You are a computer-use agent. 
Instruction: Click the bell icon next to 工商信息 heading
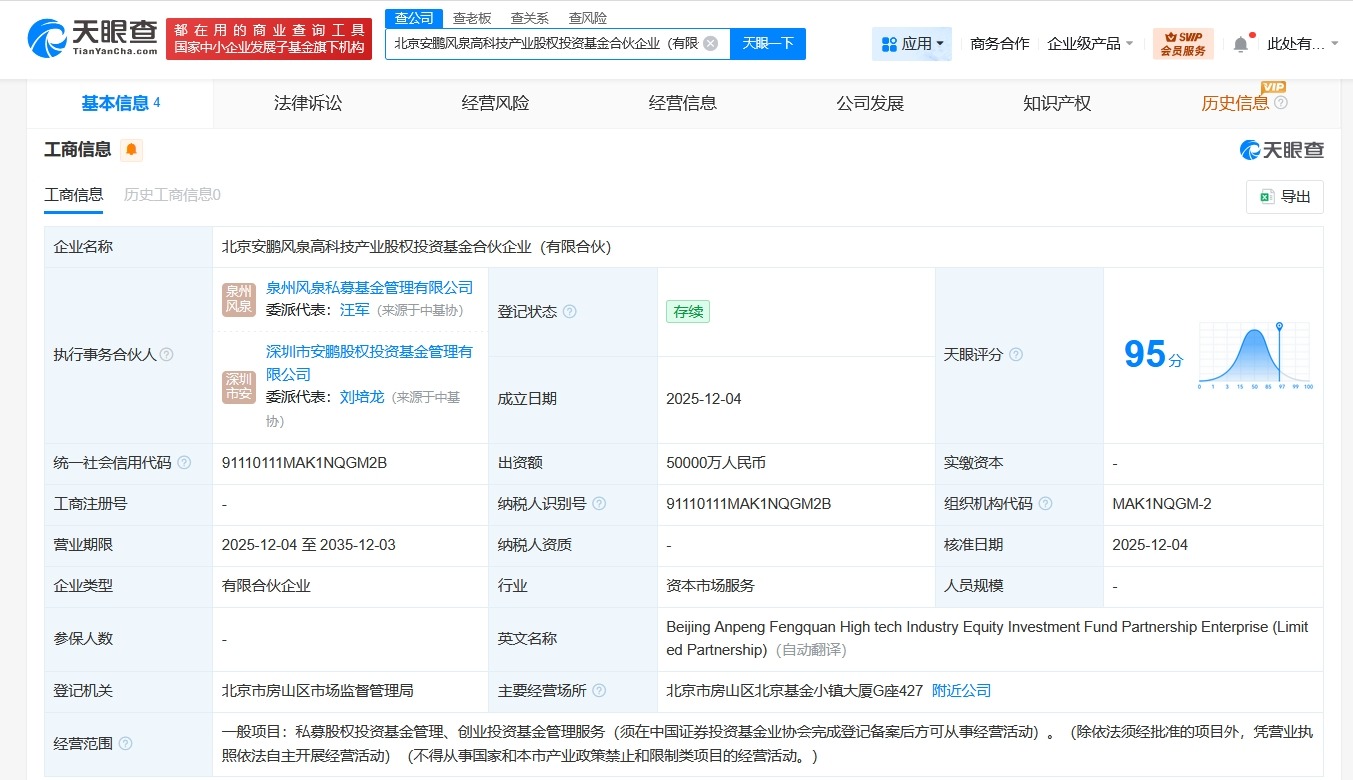[x=129, y=150]
